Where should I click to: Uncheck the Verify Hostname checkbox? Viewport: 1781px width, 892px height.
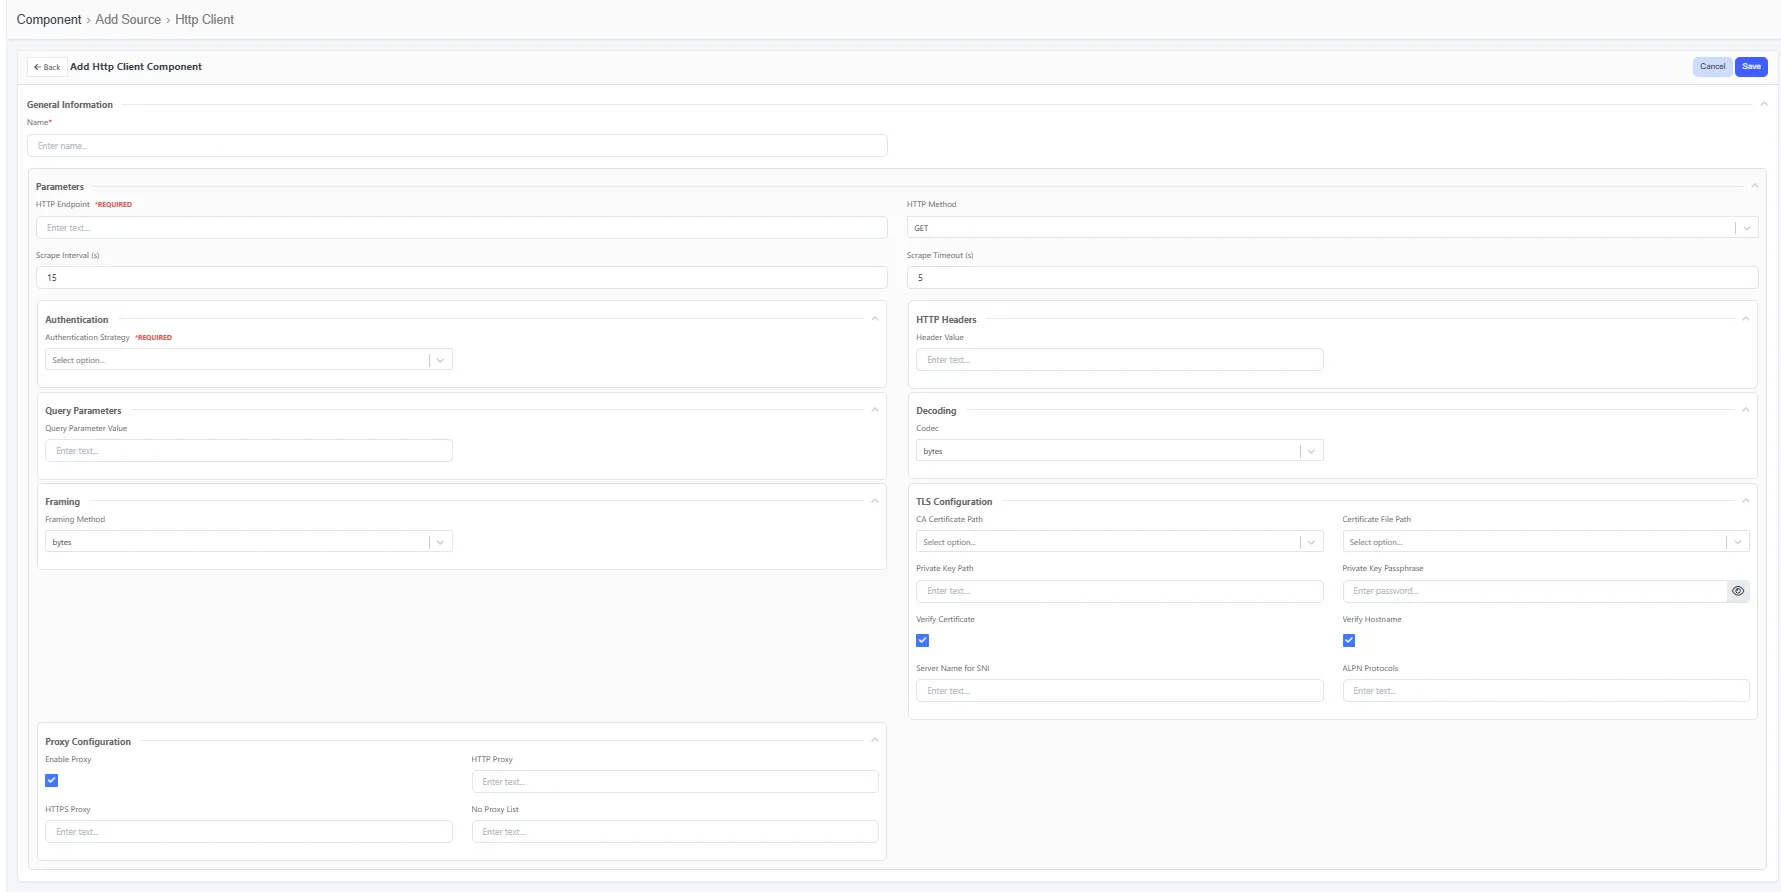1349,640
